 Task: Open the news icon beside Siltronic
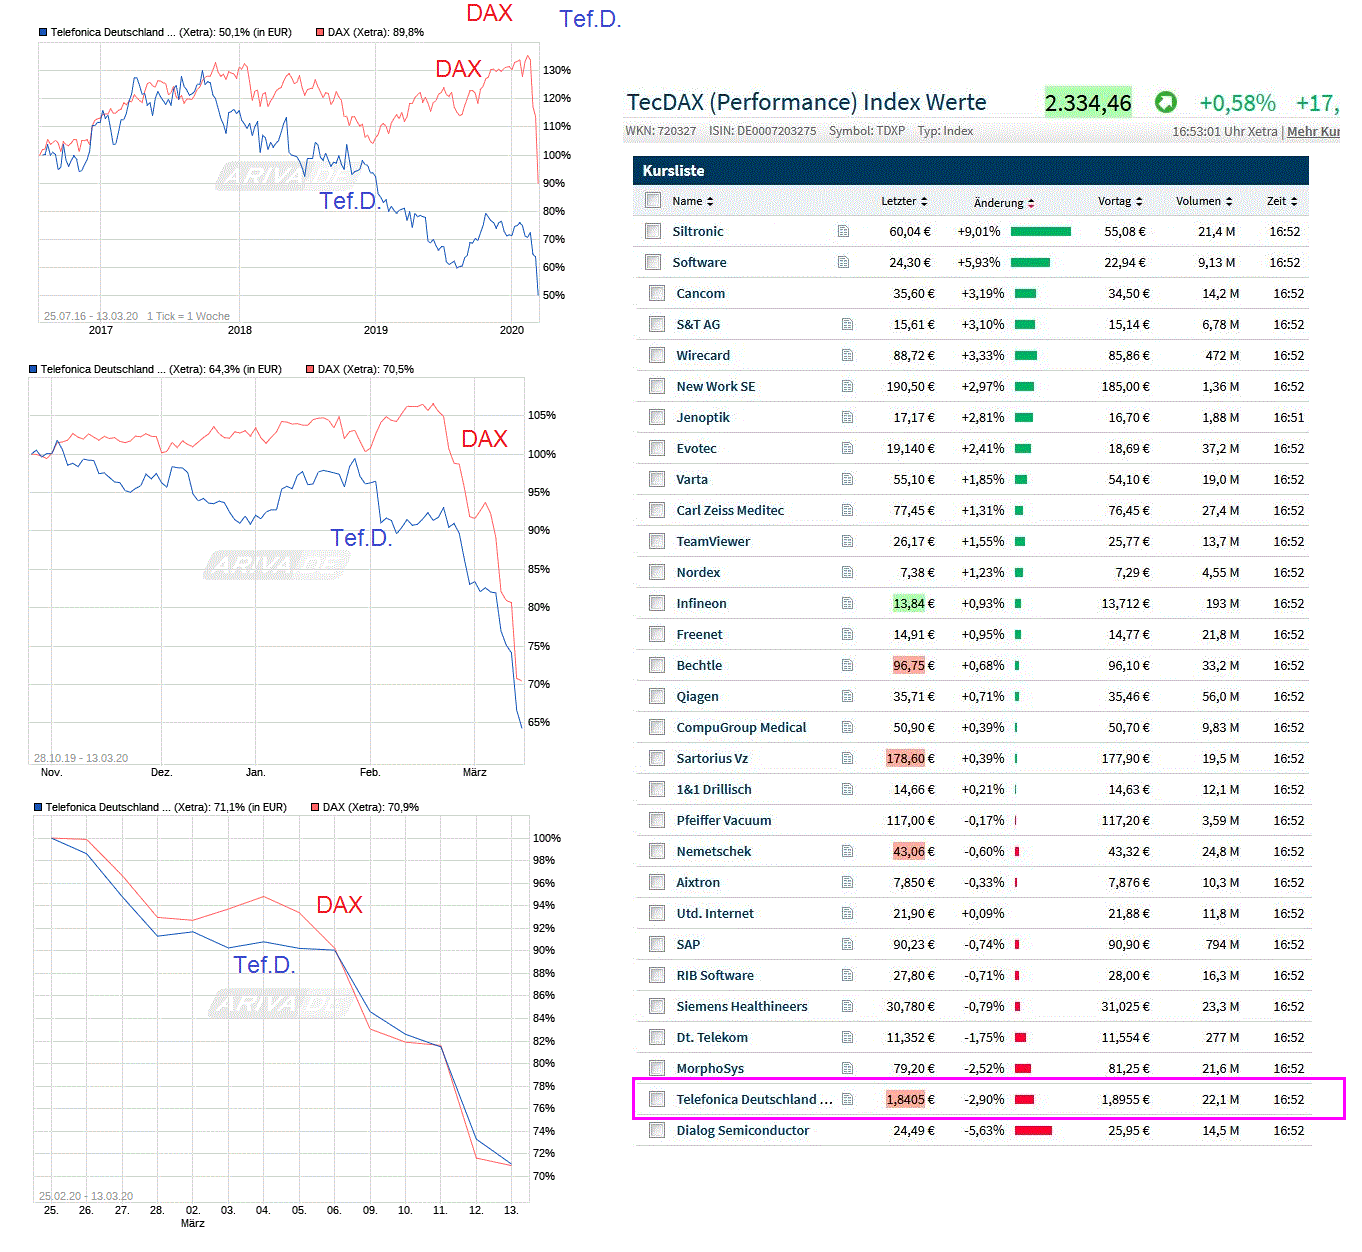point(843,231)
